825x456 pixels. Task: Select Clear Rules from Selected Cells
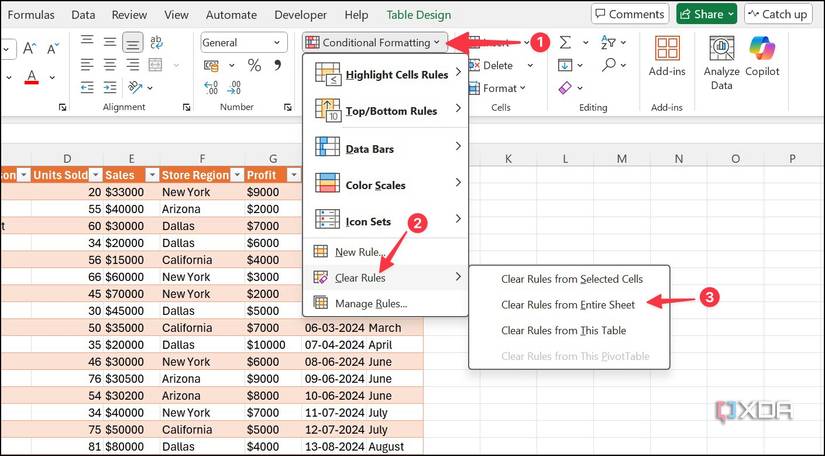coord(571,279)
